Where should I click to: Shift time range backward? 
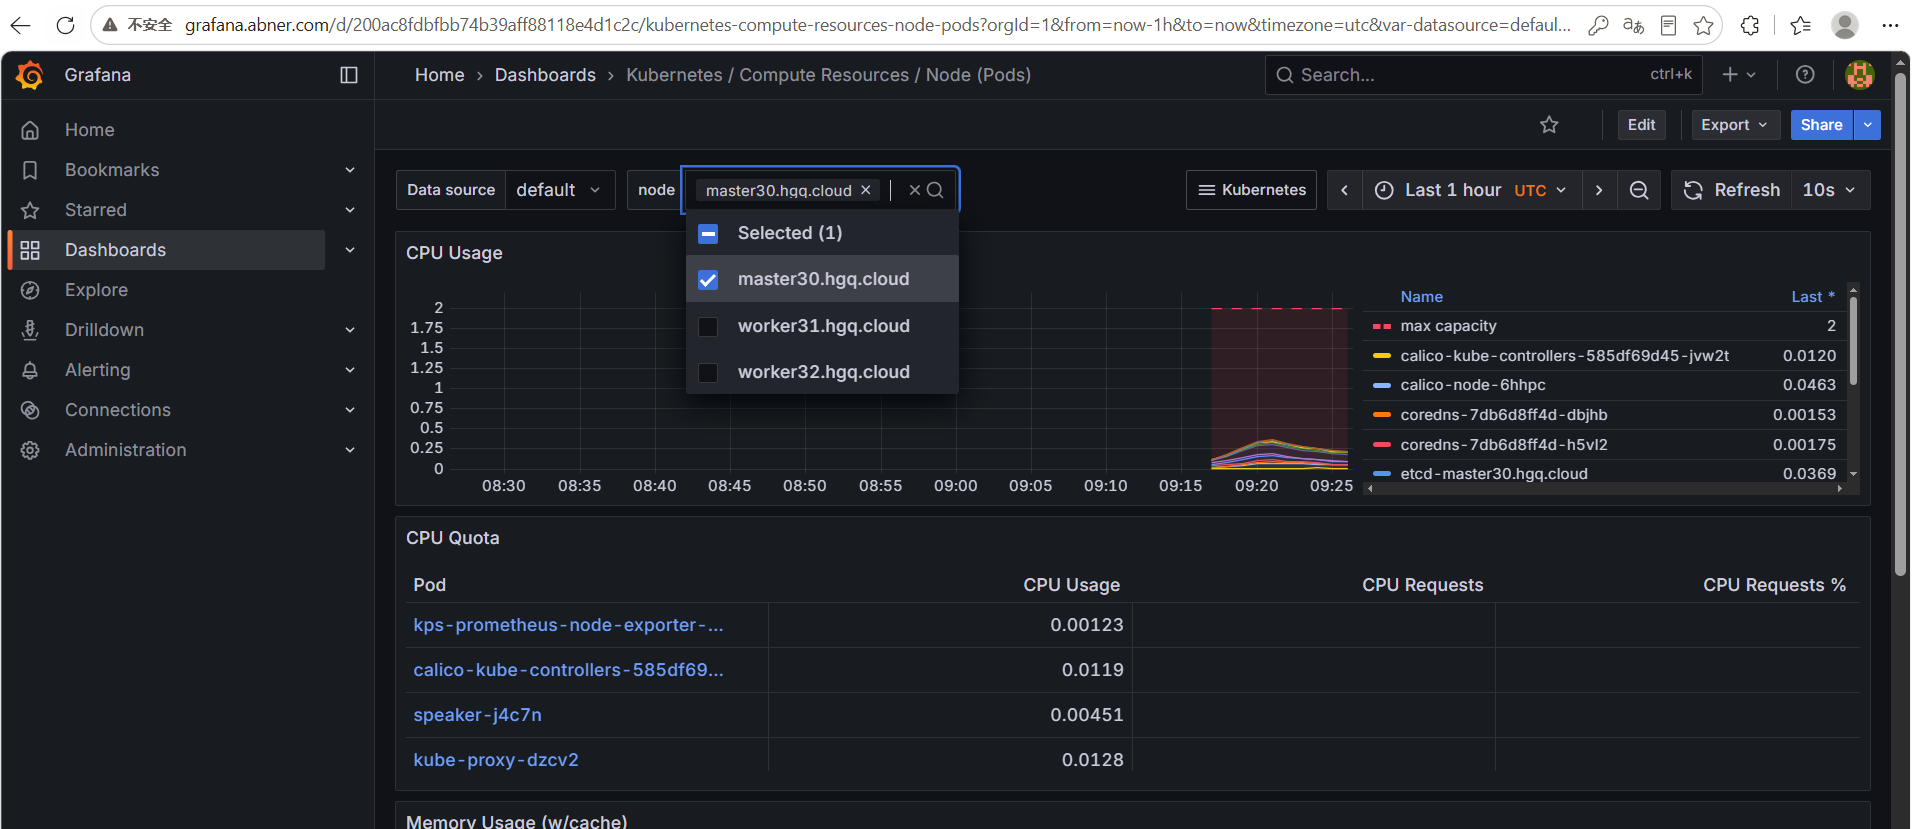pyautogui.click(x=1345, y=190)
